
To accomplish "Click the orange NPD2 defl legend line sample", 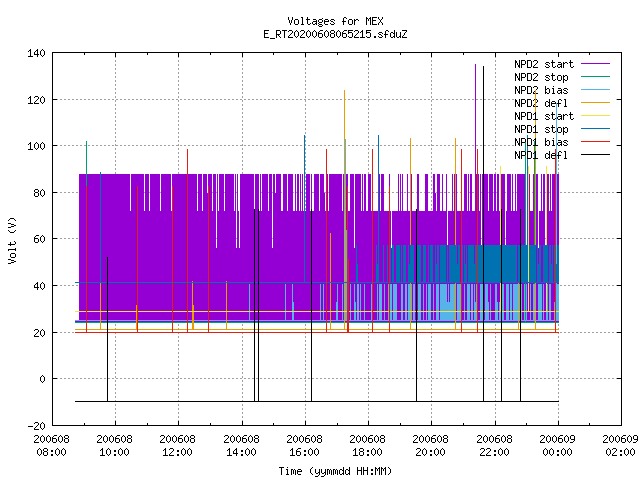I will point(595,102).
